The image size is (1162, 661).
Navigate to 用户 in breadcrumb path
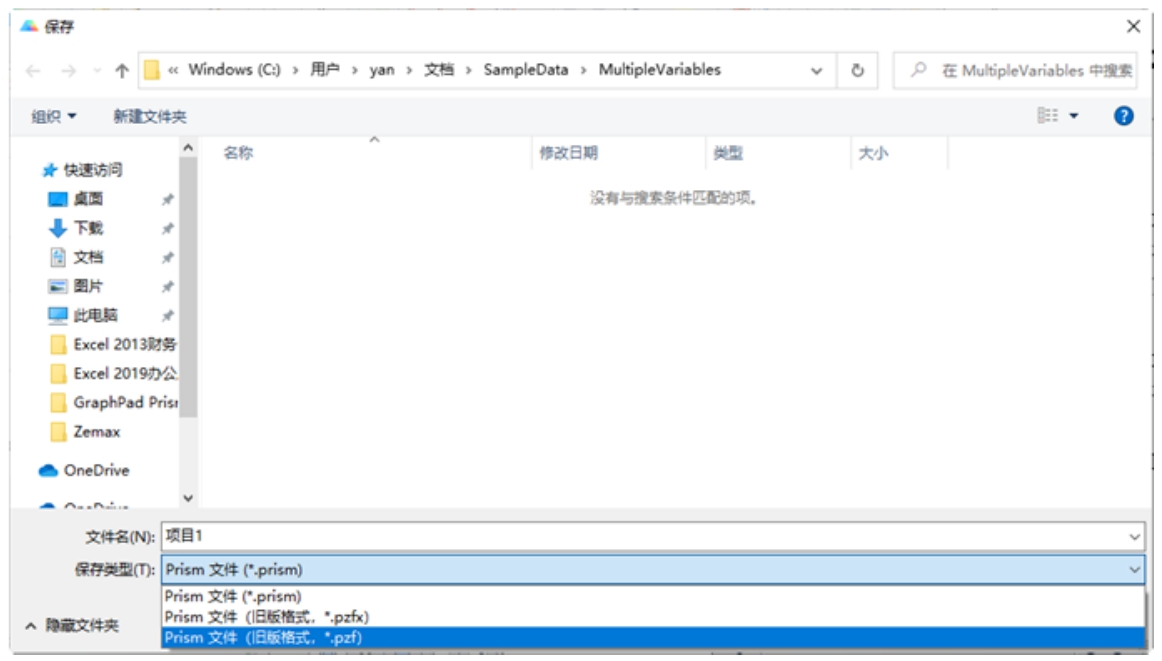tap(325, 70)
